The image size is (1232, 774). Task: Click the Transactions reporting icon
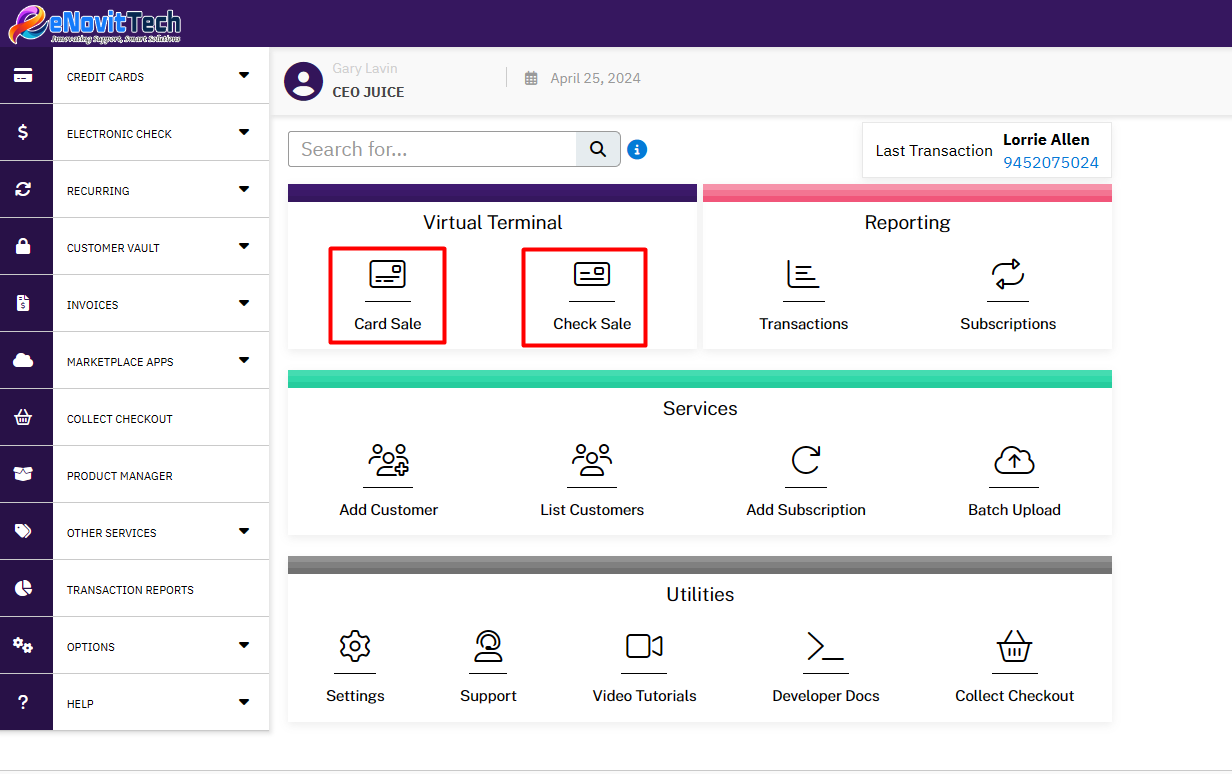coord(803,276)
